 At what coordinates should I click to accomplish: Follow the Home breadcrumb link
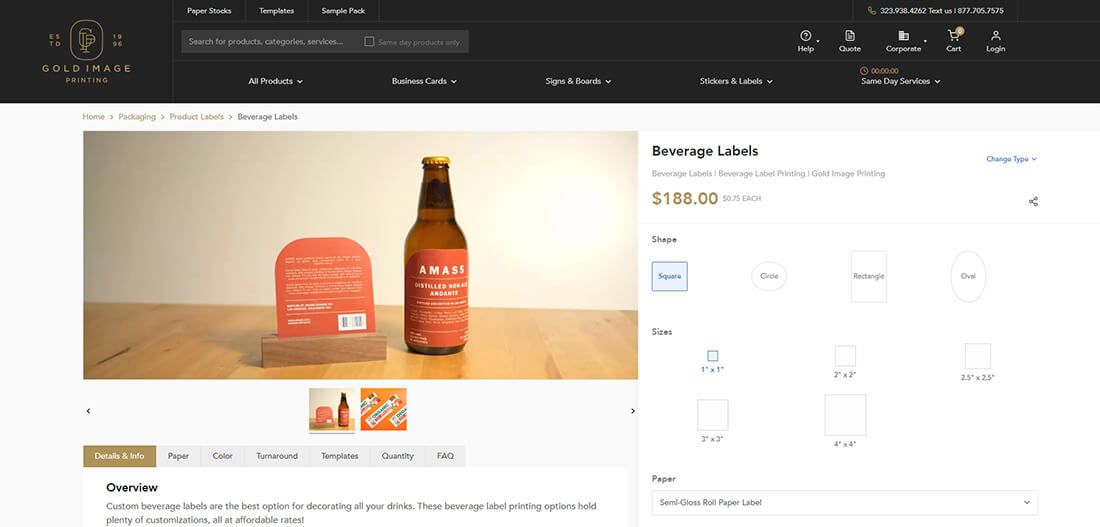click(93, 117)
